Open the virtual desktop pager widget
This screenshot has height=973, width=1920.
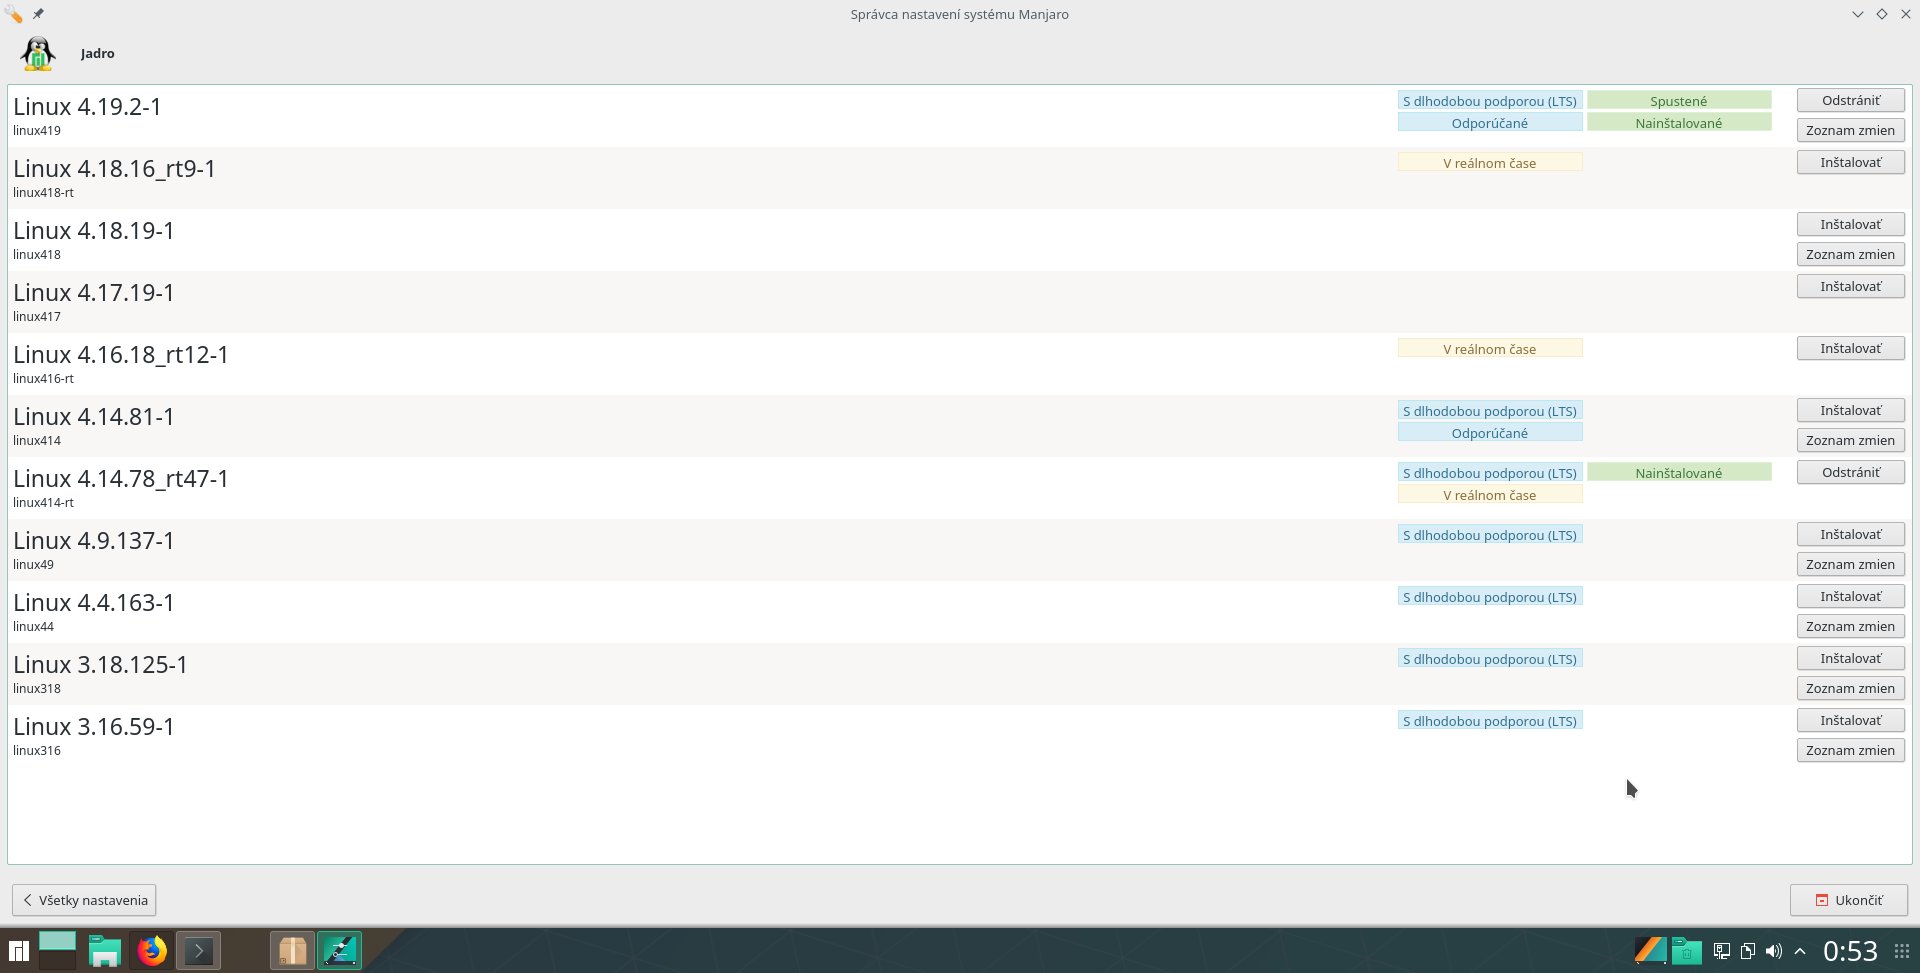click(x=57, y=950)
